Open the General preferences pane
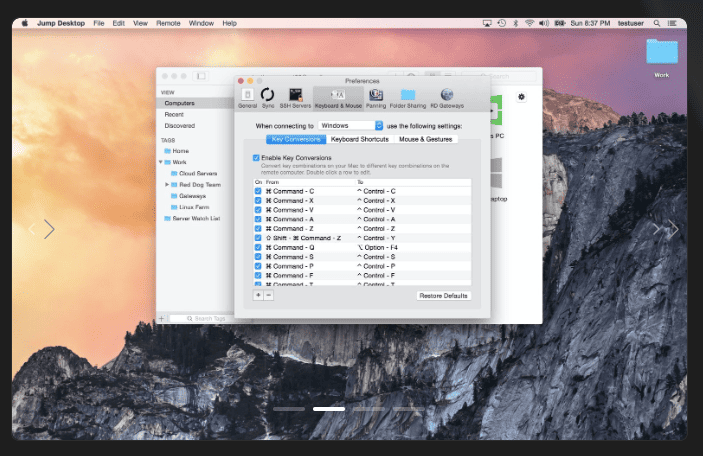 coord(247,98)
